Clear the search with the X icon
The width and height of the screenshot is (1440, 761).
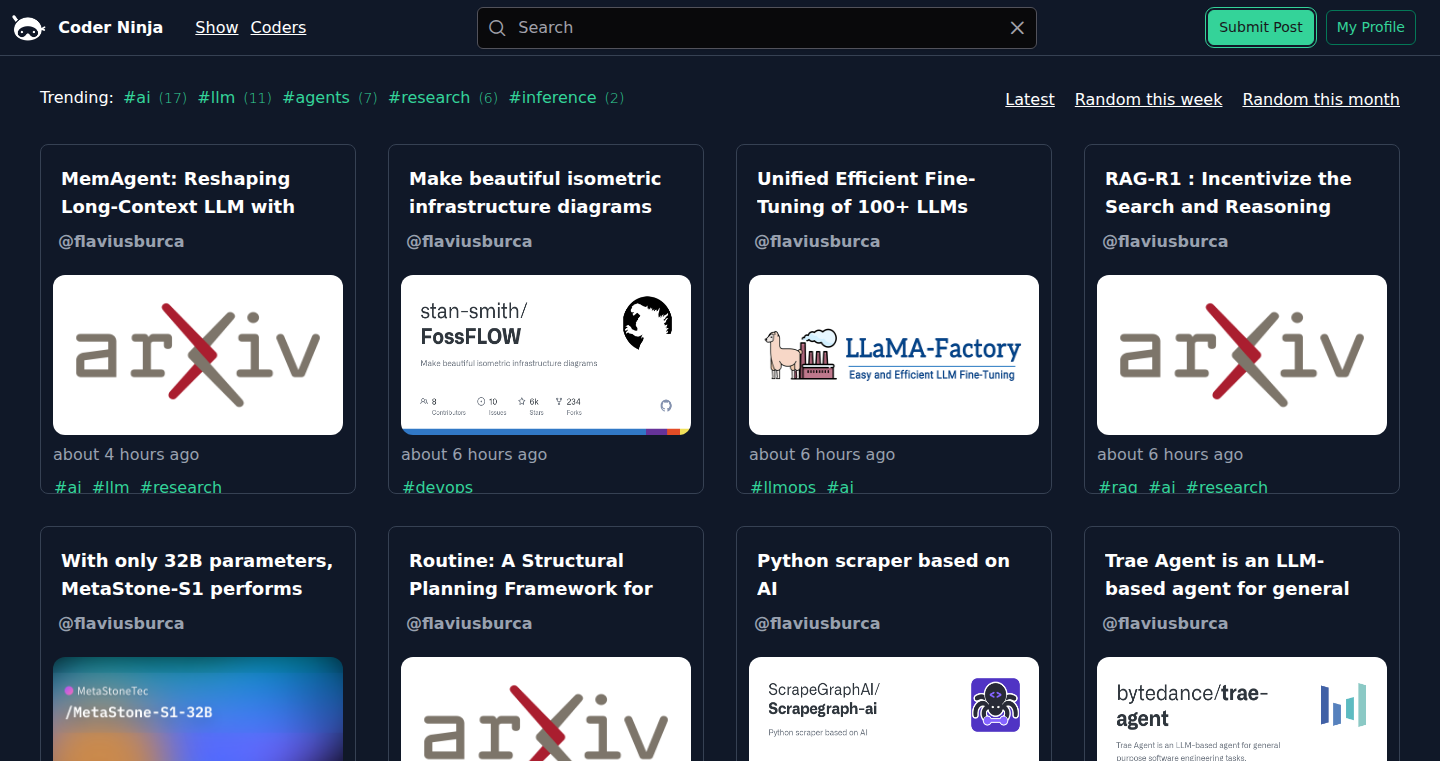1017,28
